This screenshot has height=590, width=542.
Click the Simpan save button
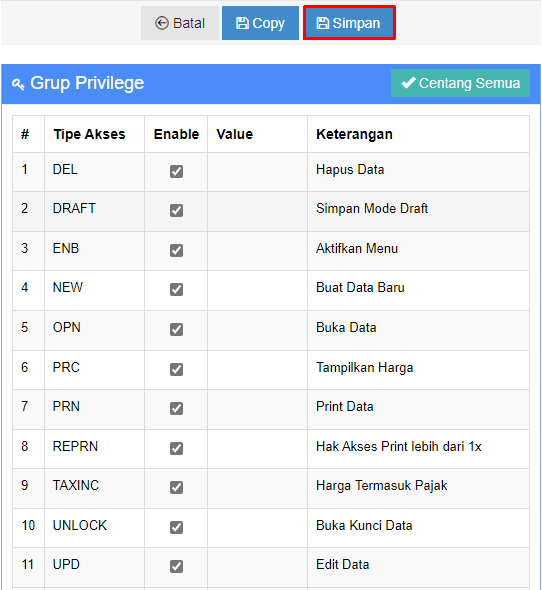349,23
